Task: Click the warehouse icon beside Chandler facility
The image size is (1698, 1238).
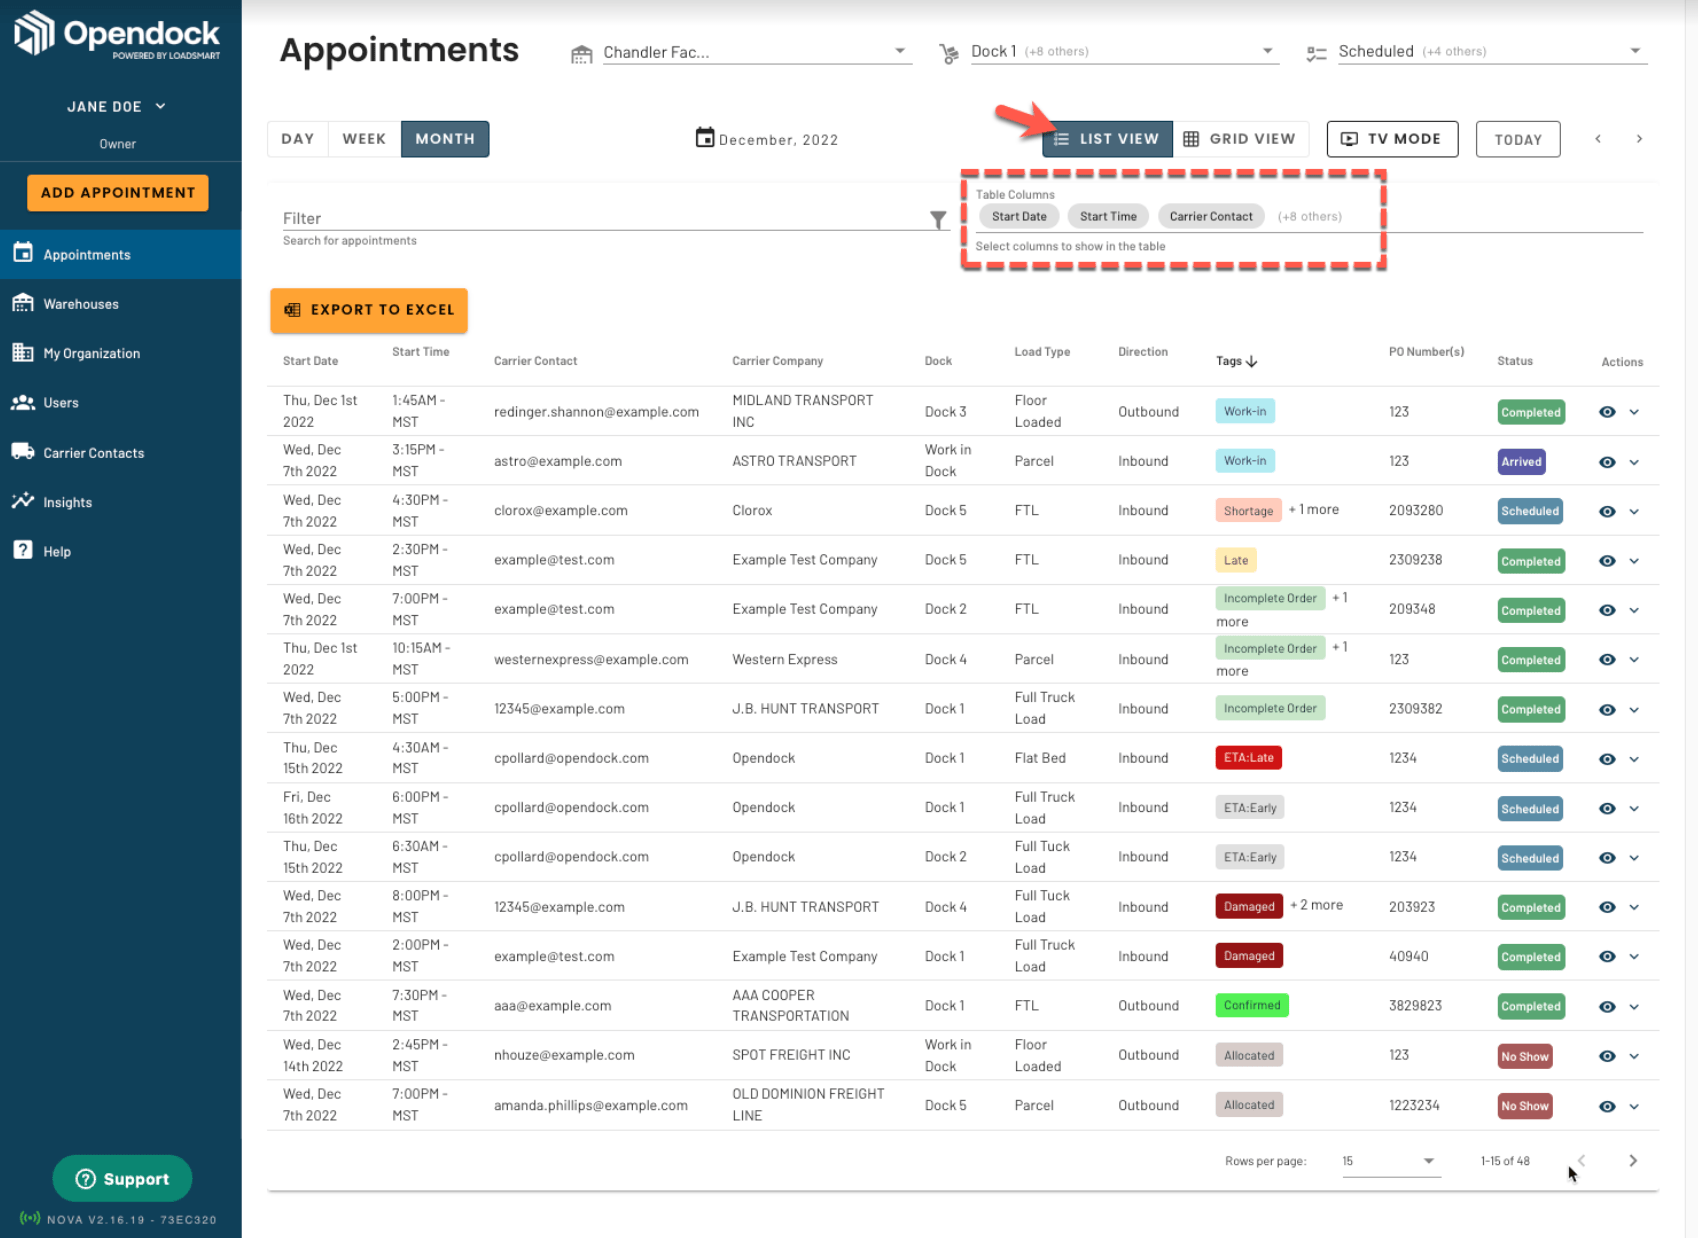Action: 581,54
